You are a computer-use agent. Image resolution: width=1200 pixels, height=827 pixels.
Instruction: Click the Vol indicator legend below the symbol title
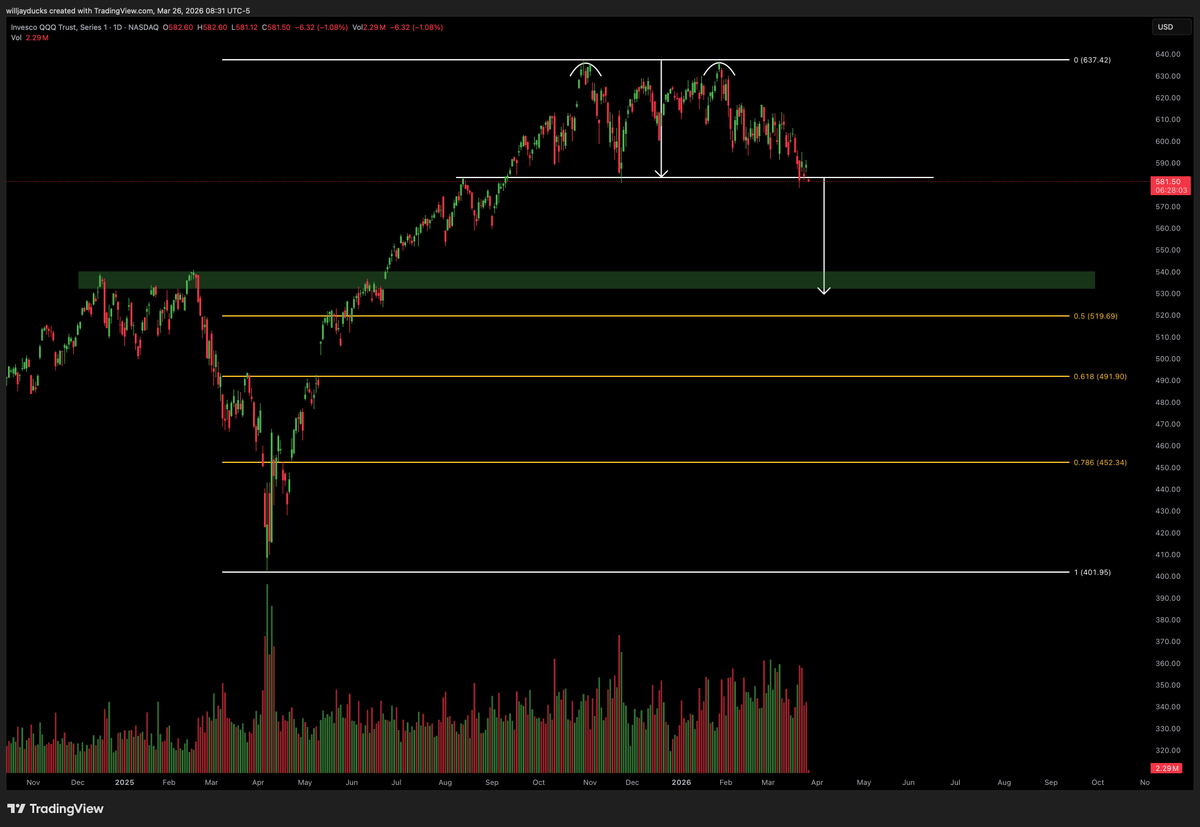pos(28,37)
